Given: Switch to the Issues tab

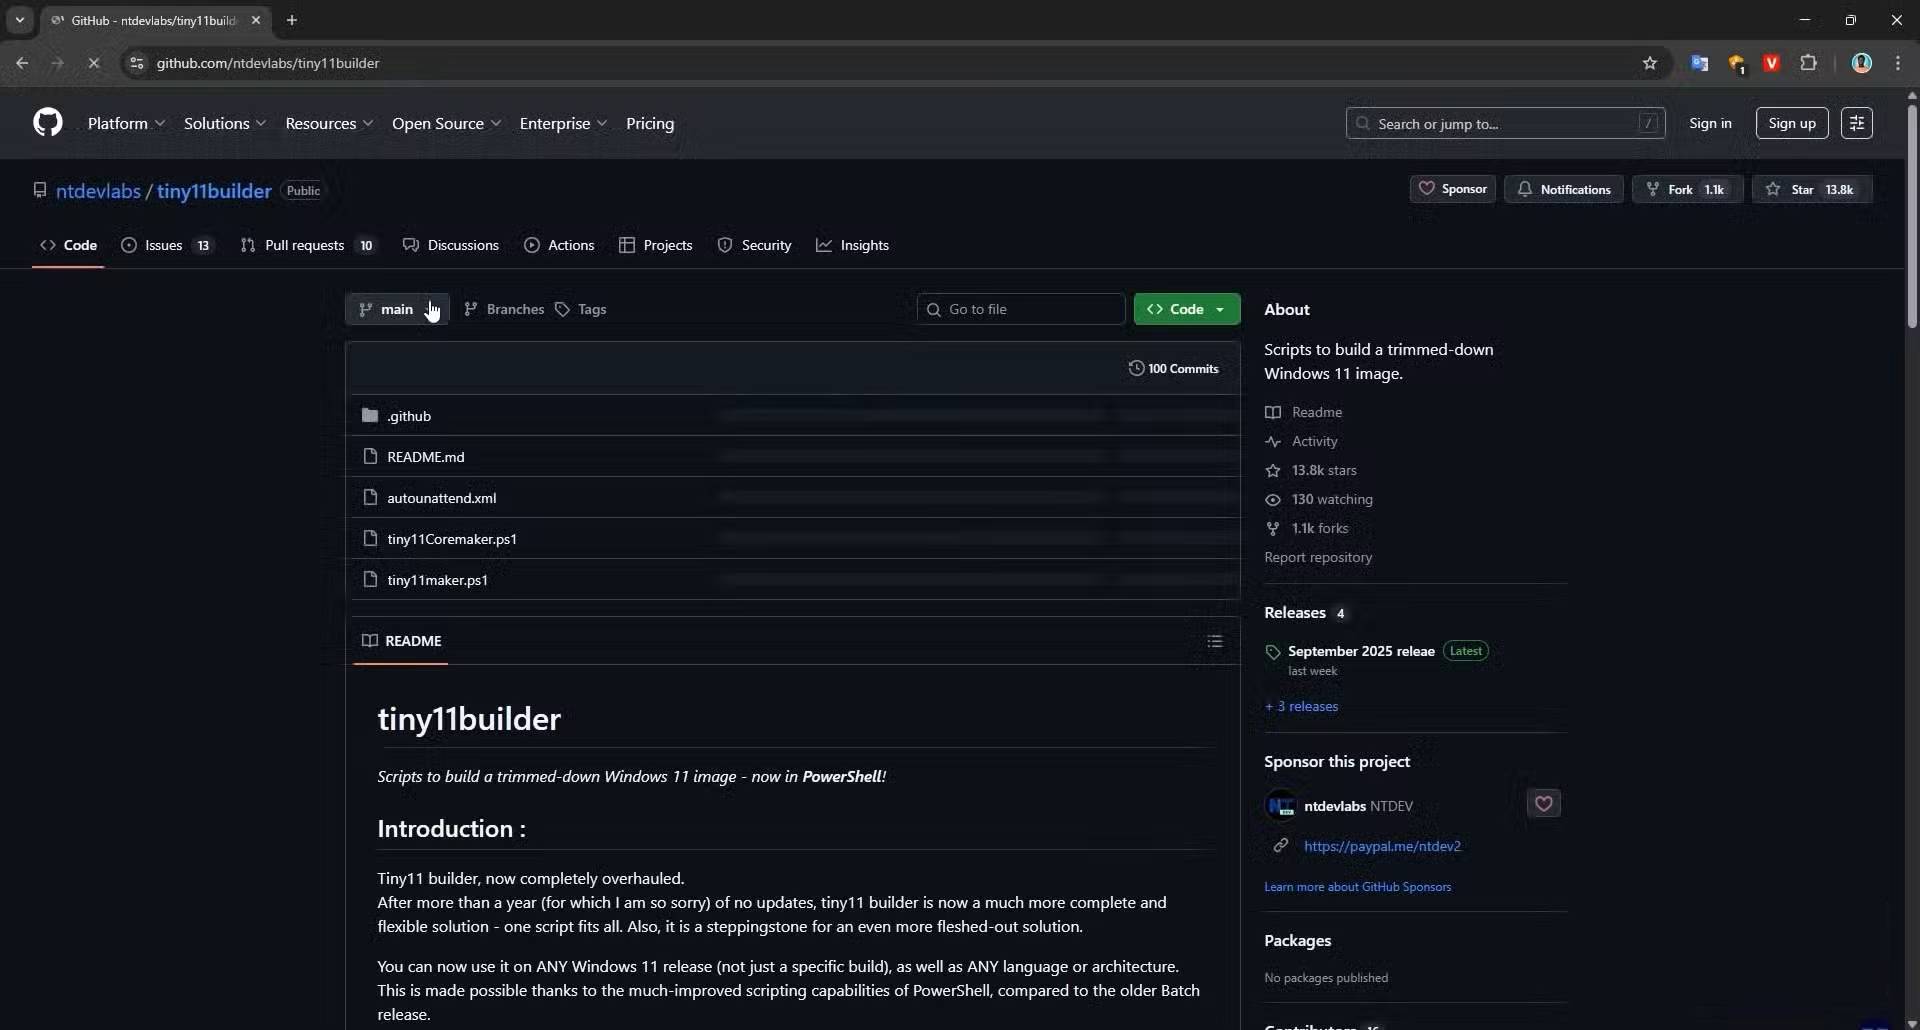Looking at the screenshot, I should click(164, 245).
